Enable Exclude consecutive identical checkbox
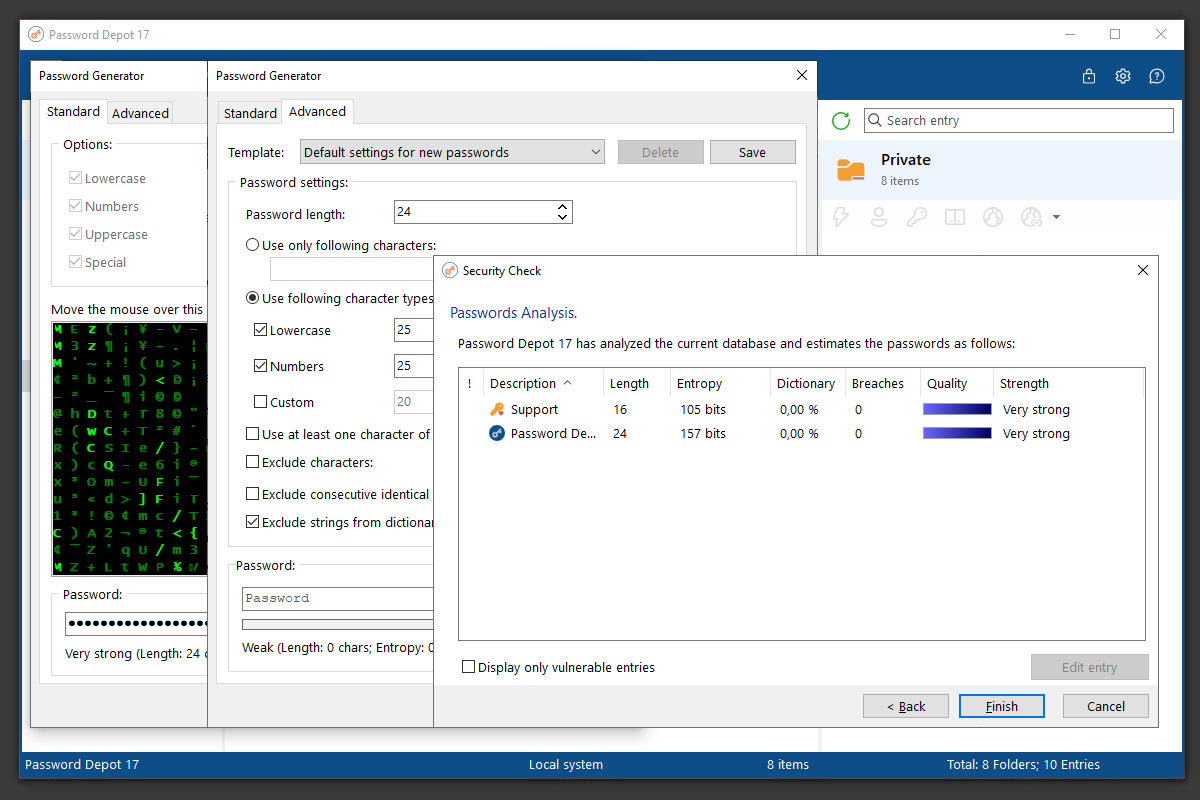The width and height of the screenshot is (1200, 800). 252,494
